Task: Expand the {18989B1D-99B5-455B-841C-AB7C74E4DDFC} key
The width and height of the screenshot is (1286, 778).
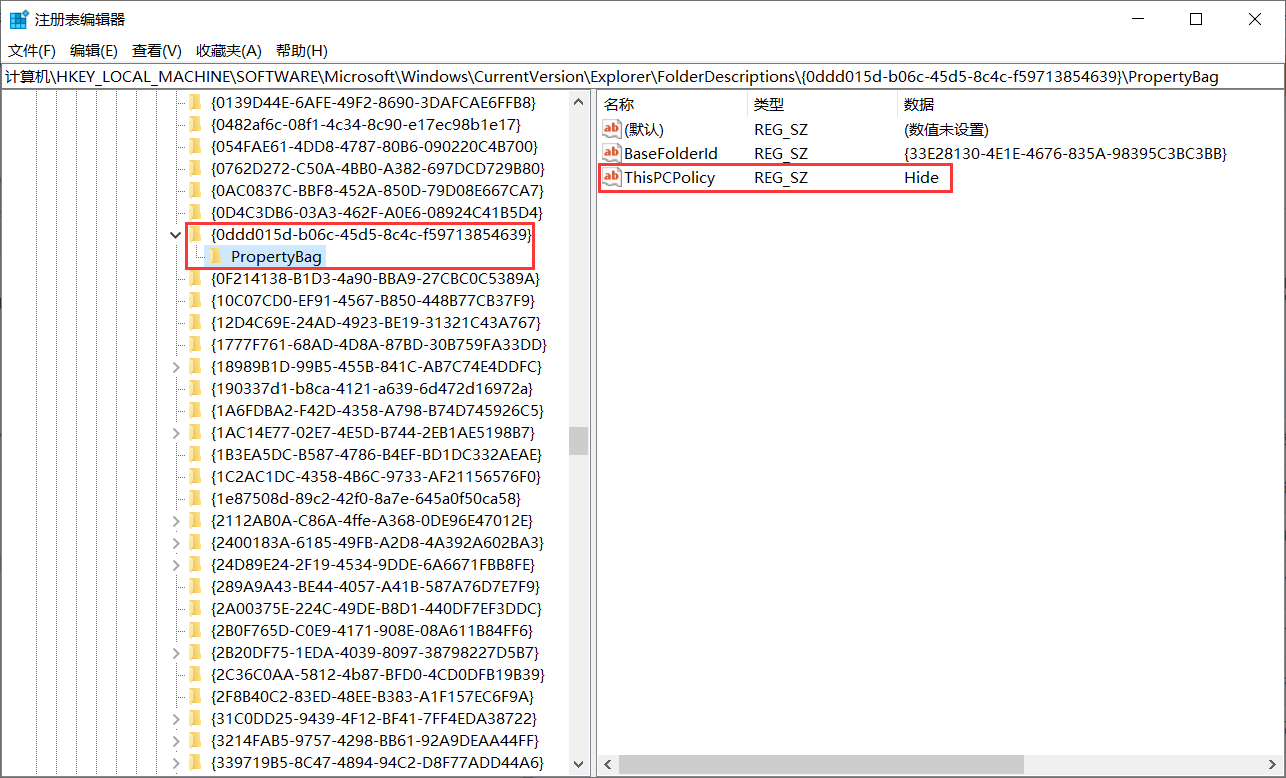Action: pyautogui.click(x=176, y=366)
